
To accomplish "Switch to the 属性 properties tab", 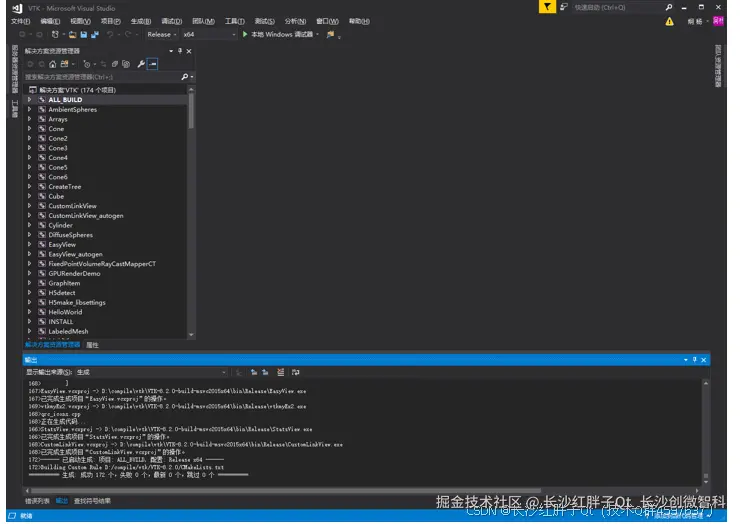I will [x=92, y=346].
